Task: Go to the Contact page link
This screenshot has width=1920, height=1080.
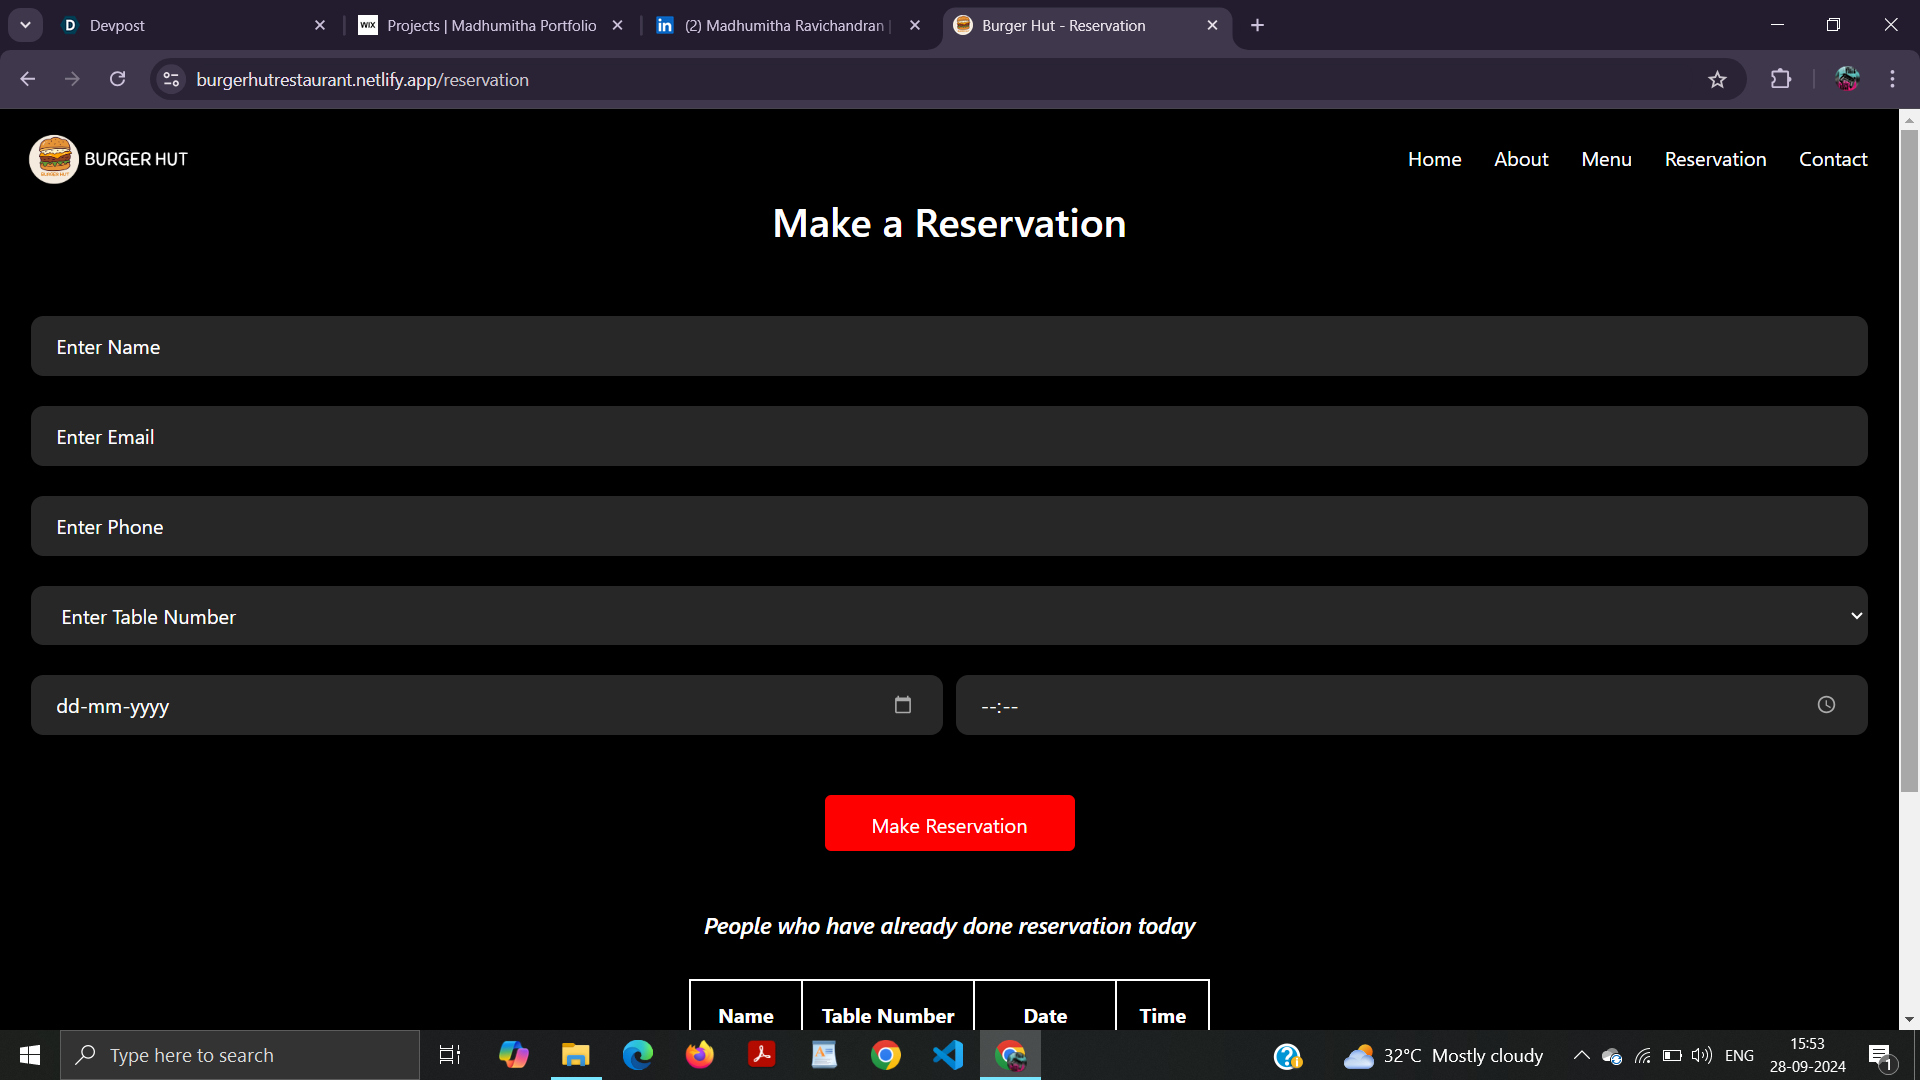Action: pos(1832,159)
